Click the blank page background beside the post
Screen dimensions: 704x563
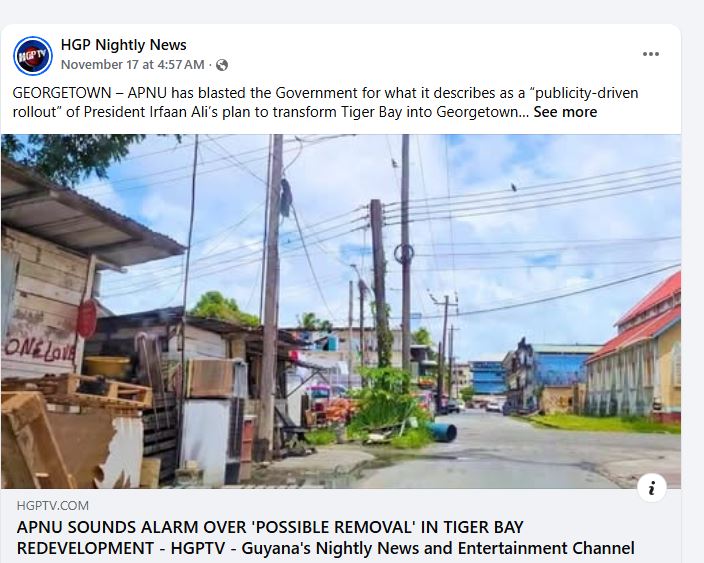pyautogui.click(x=692, y=269)
